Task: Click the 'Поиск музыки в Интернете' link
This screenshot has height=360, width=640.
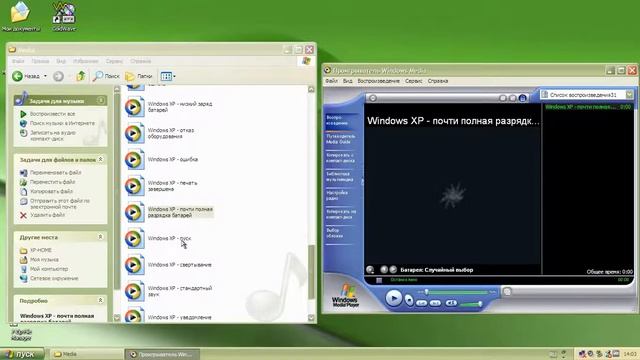Action: [62, 123]
